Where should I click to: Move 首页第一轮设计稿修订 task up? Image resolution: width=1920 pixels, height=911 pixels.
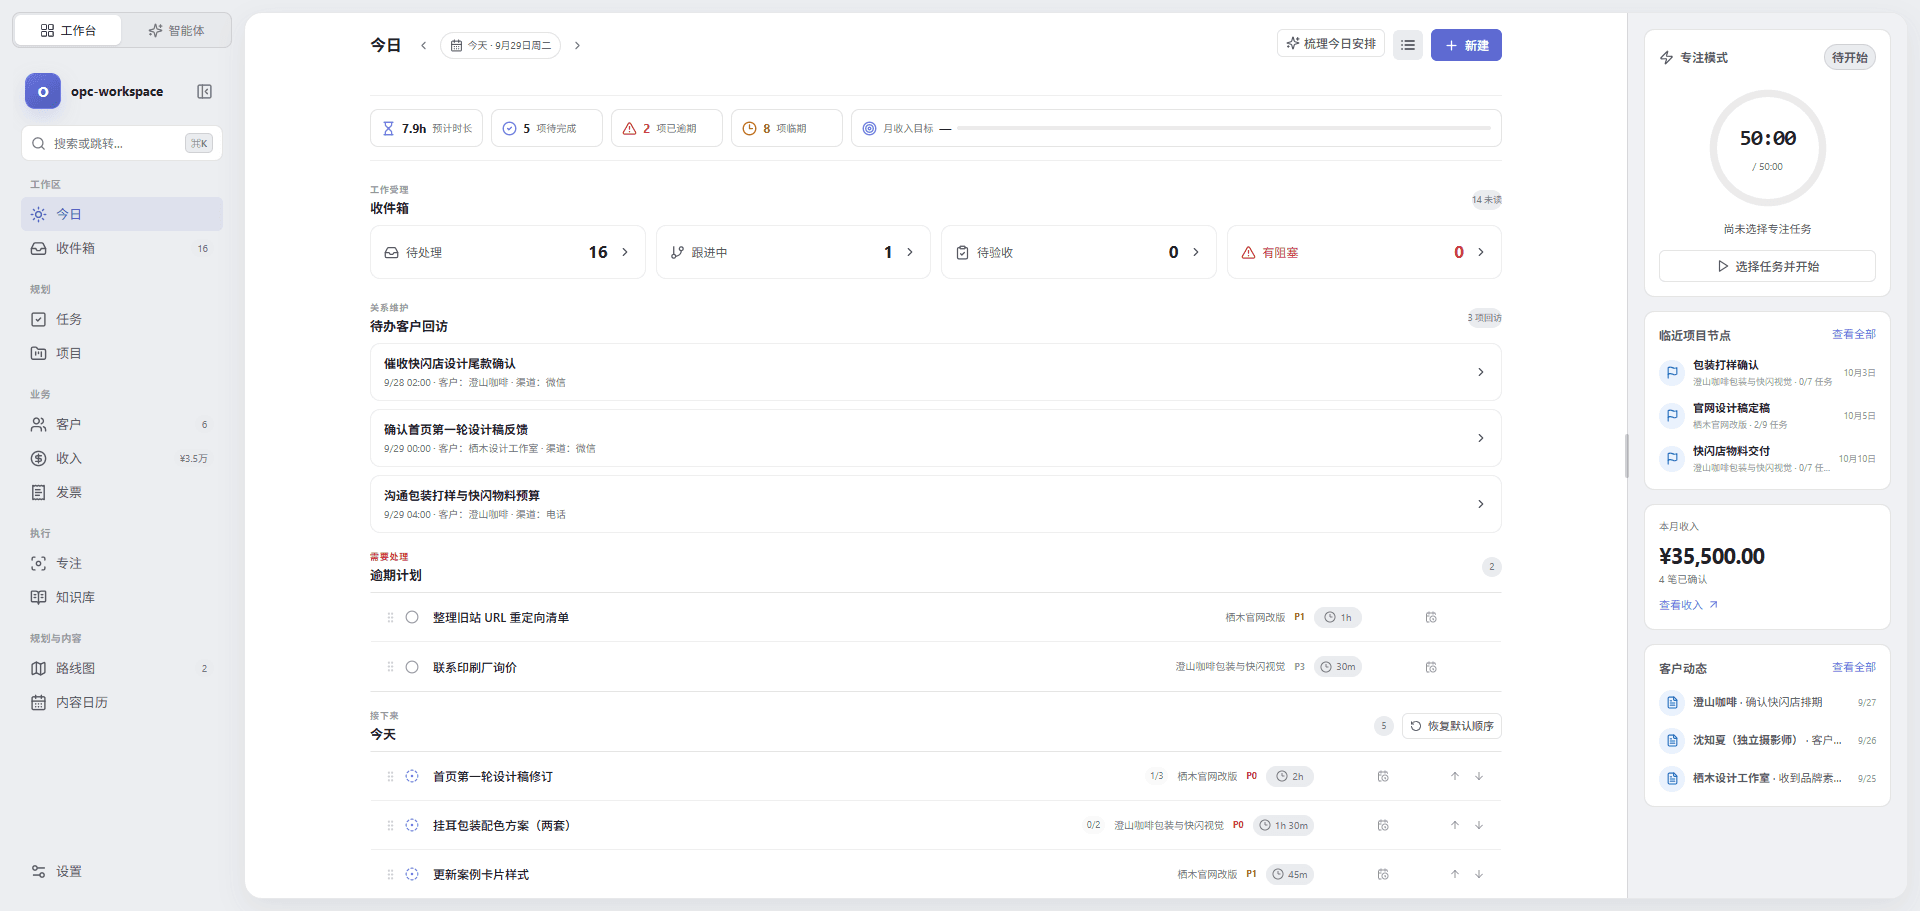[1455, 776]
